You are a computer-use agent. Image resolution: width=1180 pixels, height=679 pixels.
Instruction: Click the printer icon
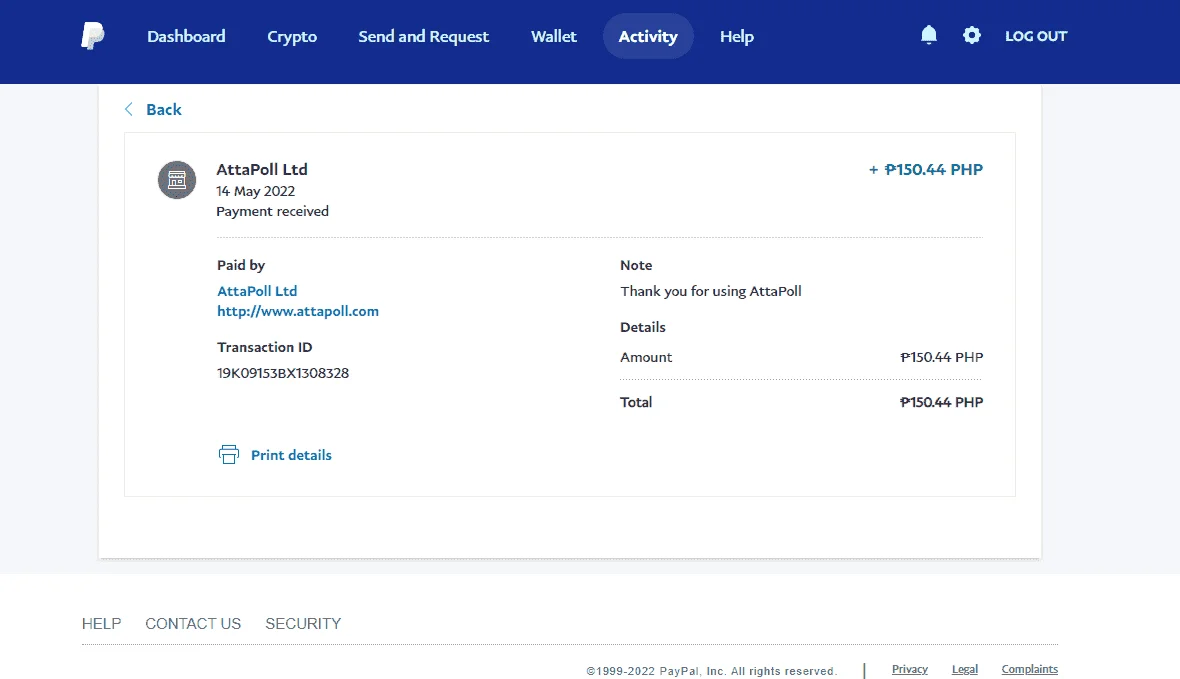coord(229,455)
